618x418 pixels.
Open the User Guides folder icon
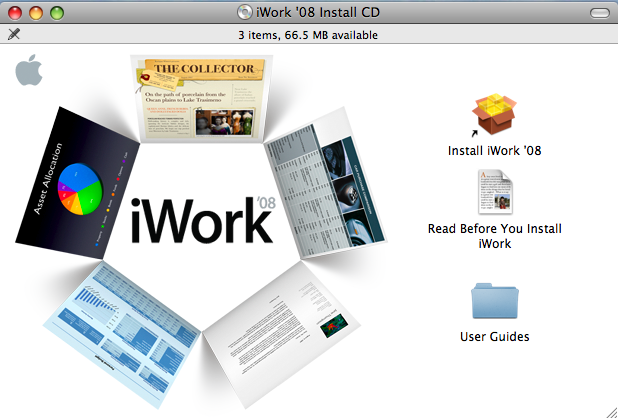coord(495,300)
